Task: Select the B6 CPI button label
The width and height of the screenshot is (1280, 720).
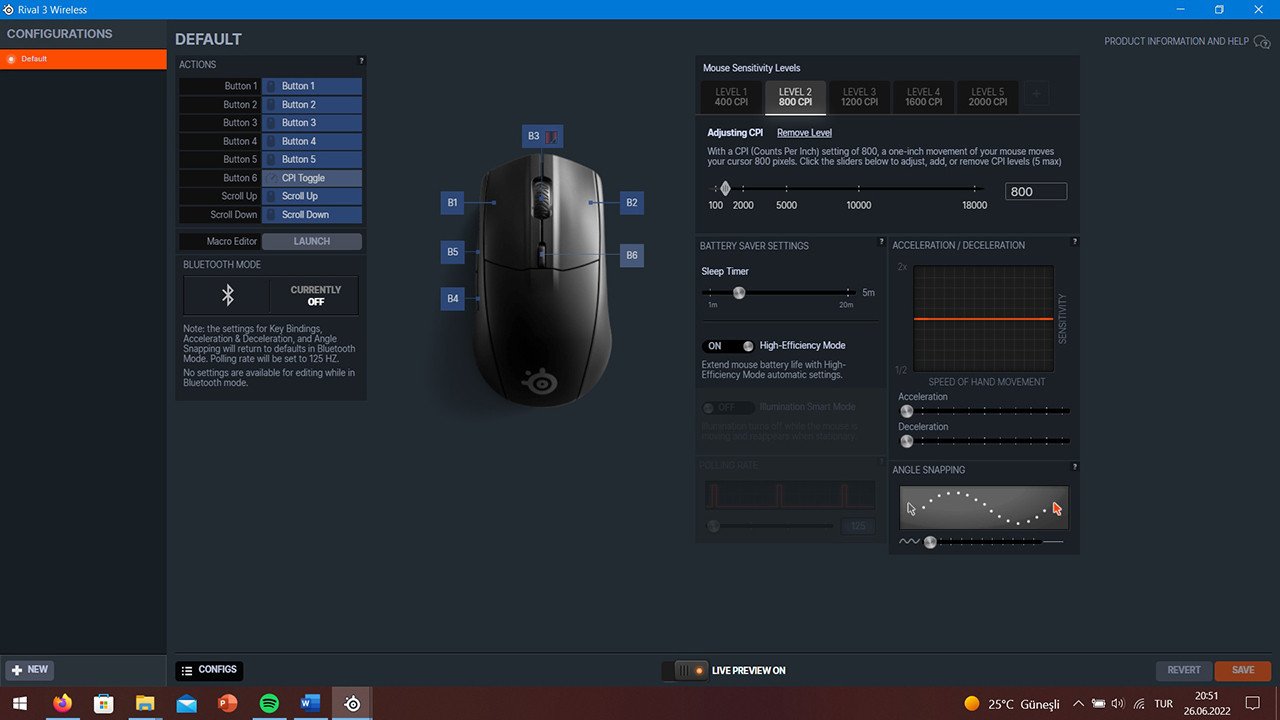Action: tap(631, 255)
